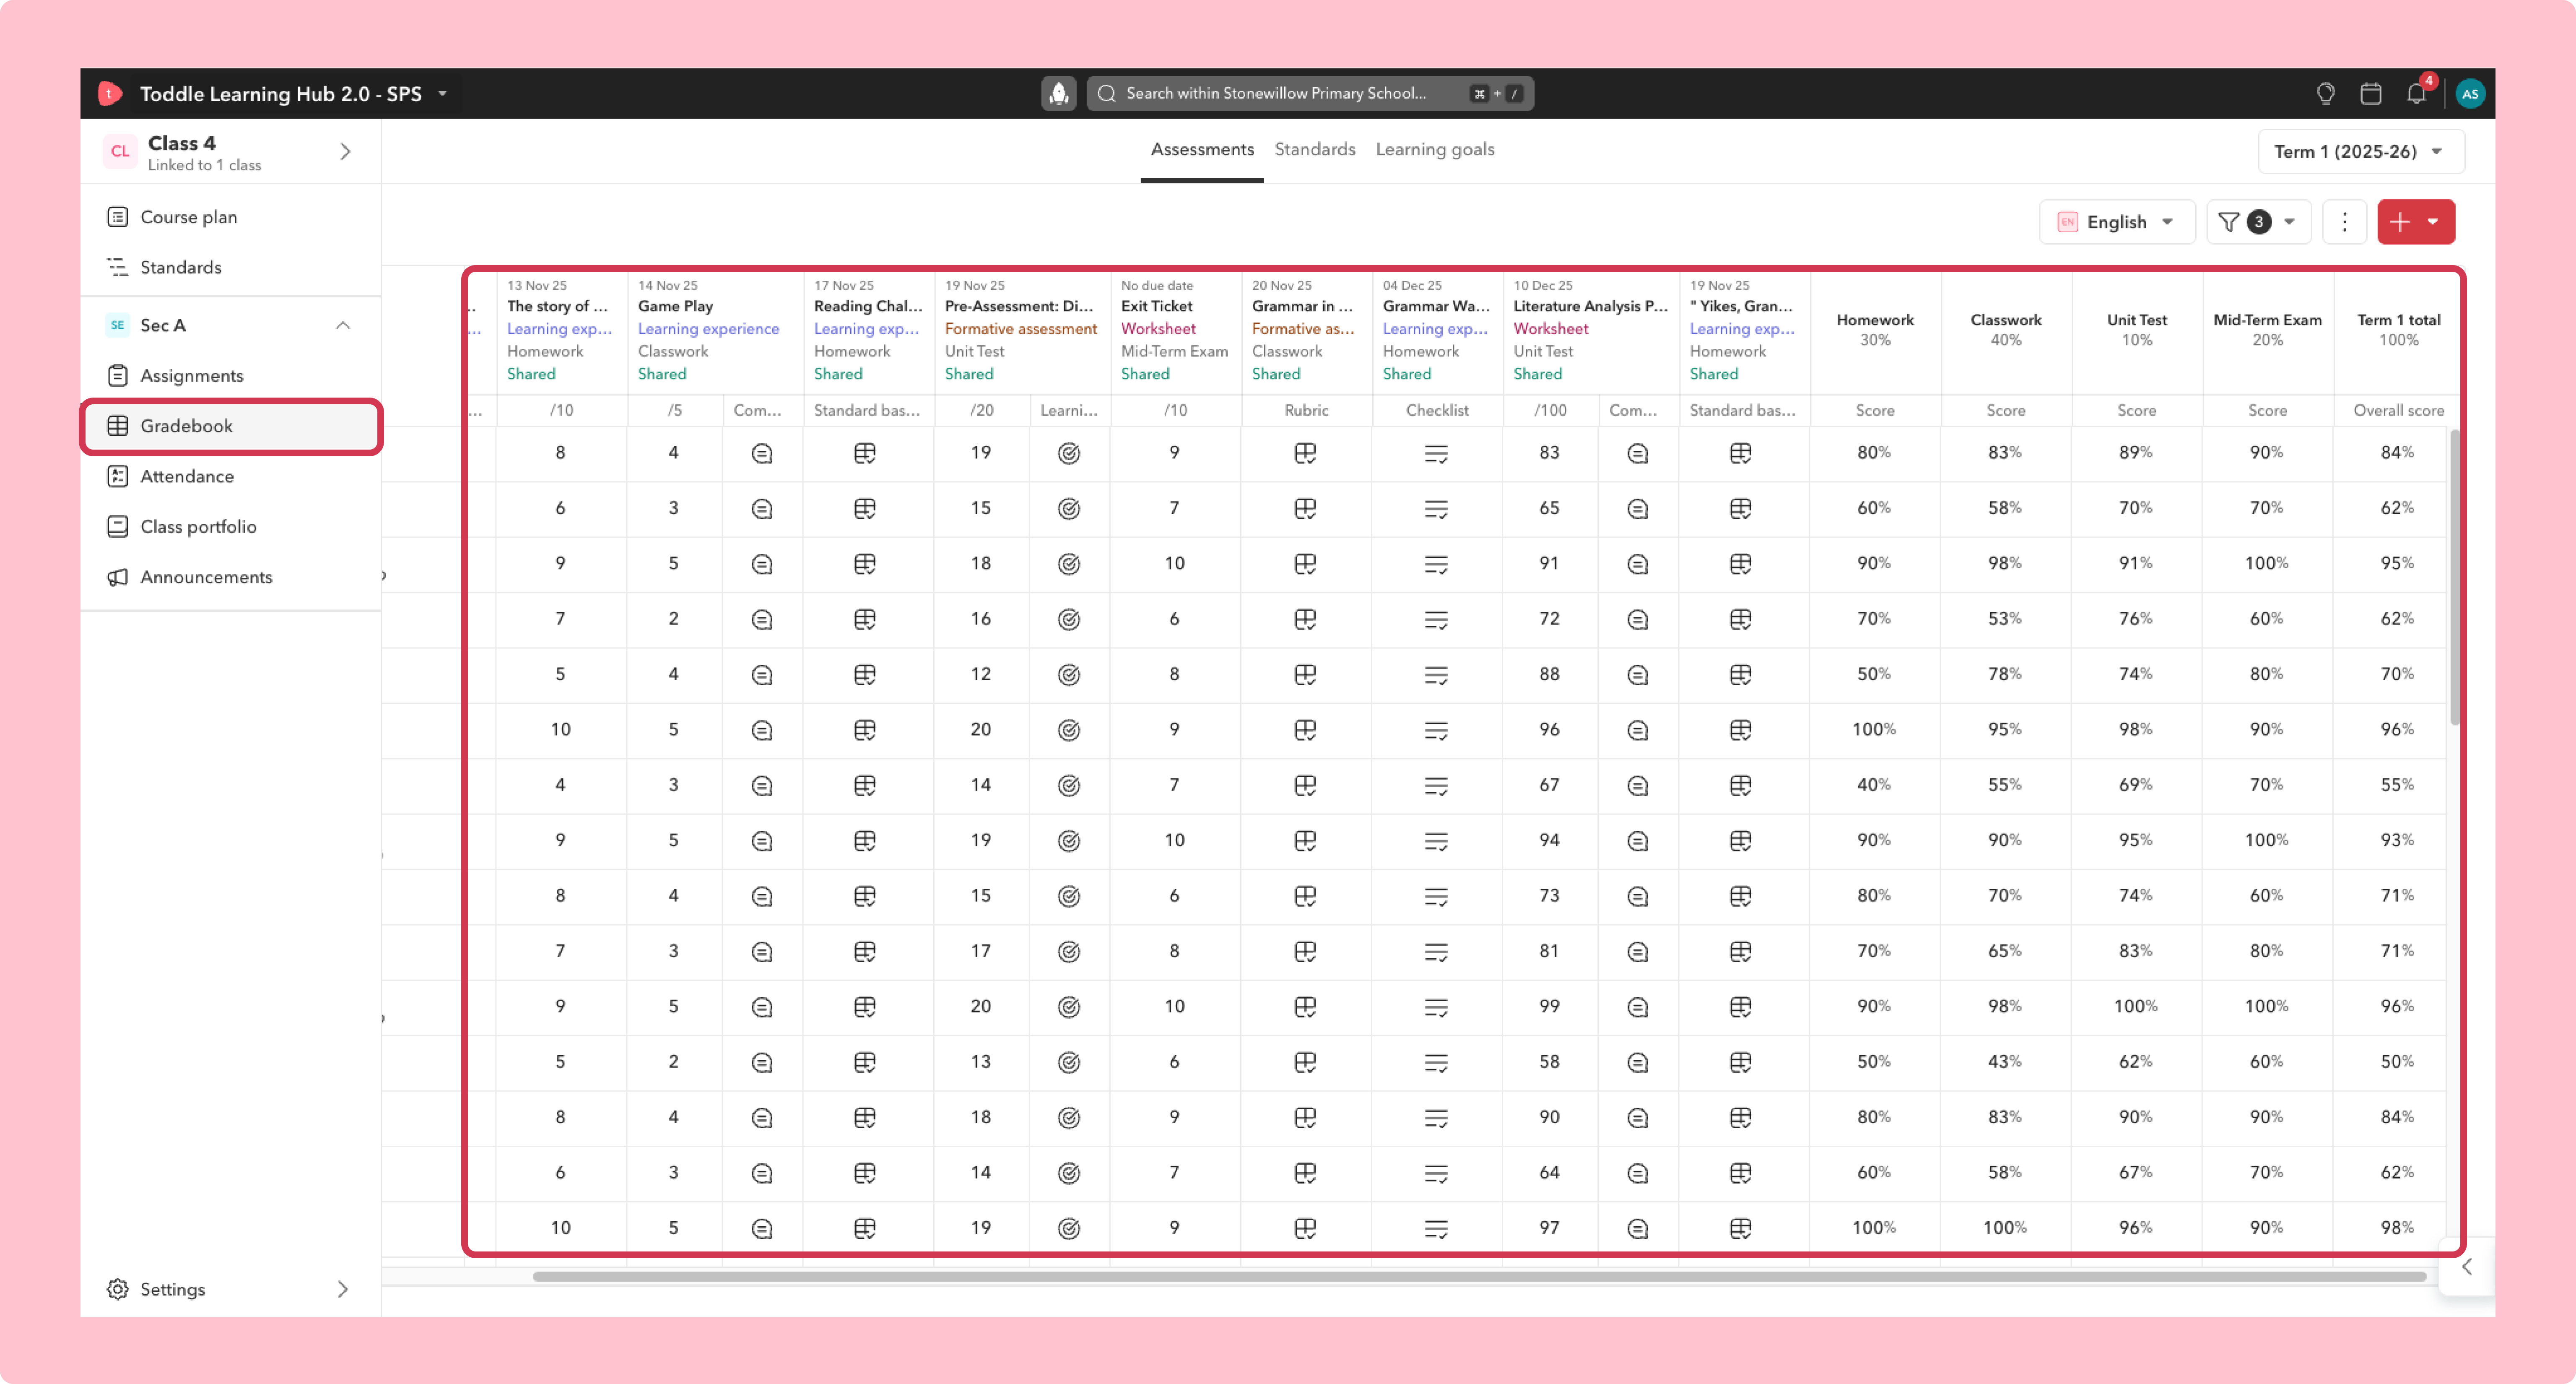Viewport: 2576px width, 1384px height.
Task: Open rubric icon in first row Grammar column
Action: point(1305,454)
